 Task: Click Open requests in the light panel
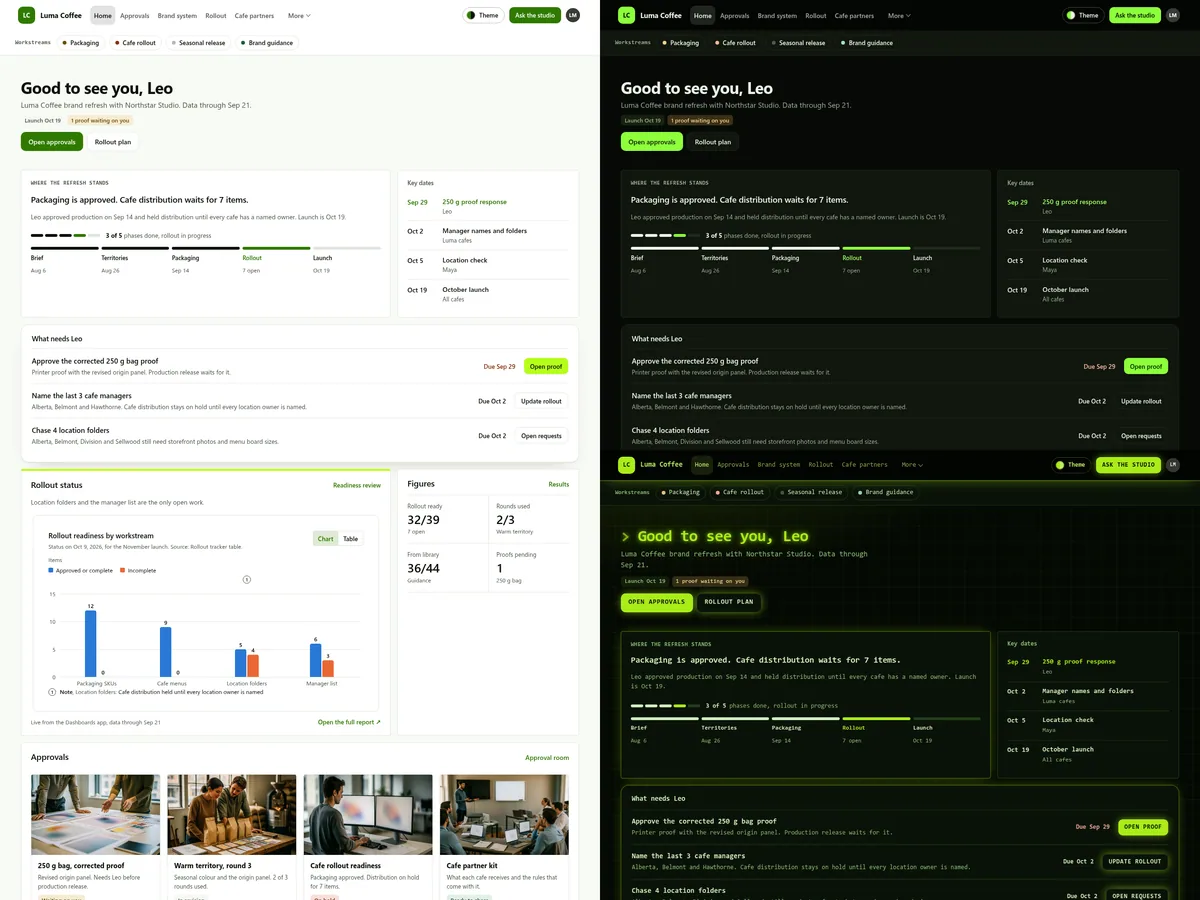tap(541, 436)
